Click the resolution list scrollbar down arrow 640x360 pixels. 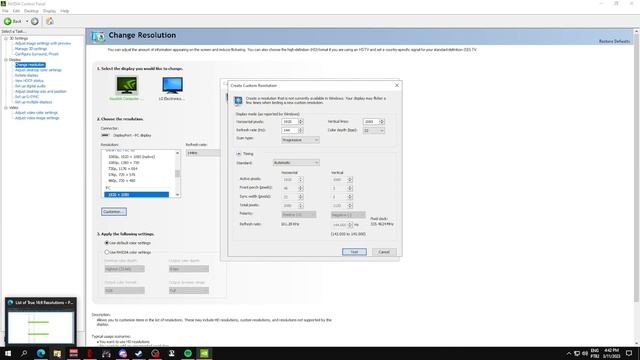tap(178, 195)
